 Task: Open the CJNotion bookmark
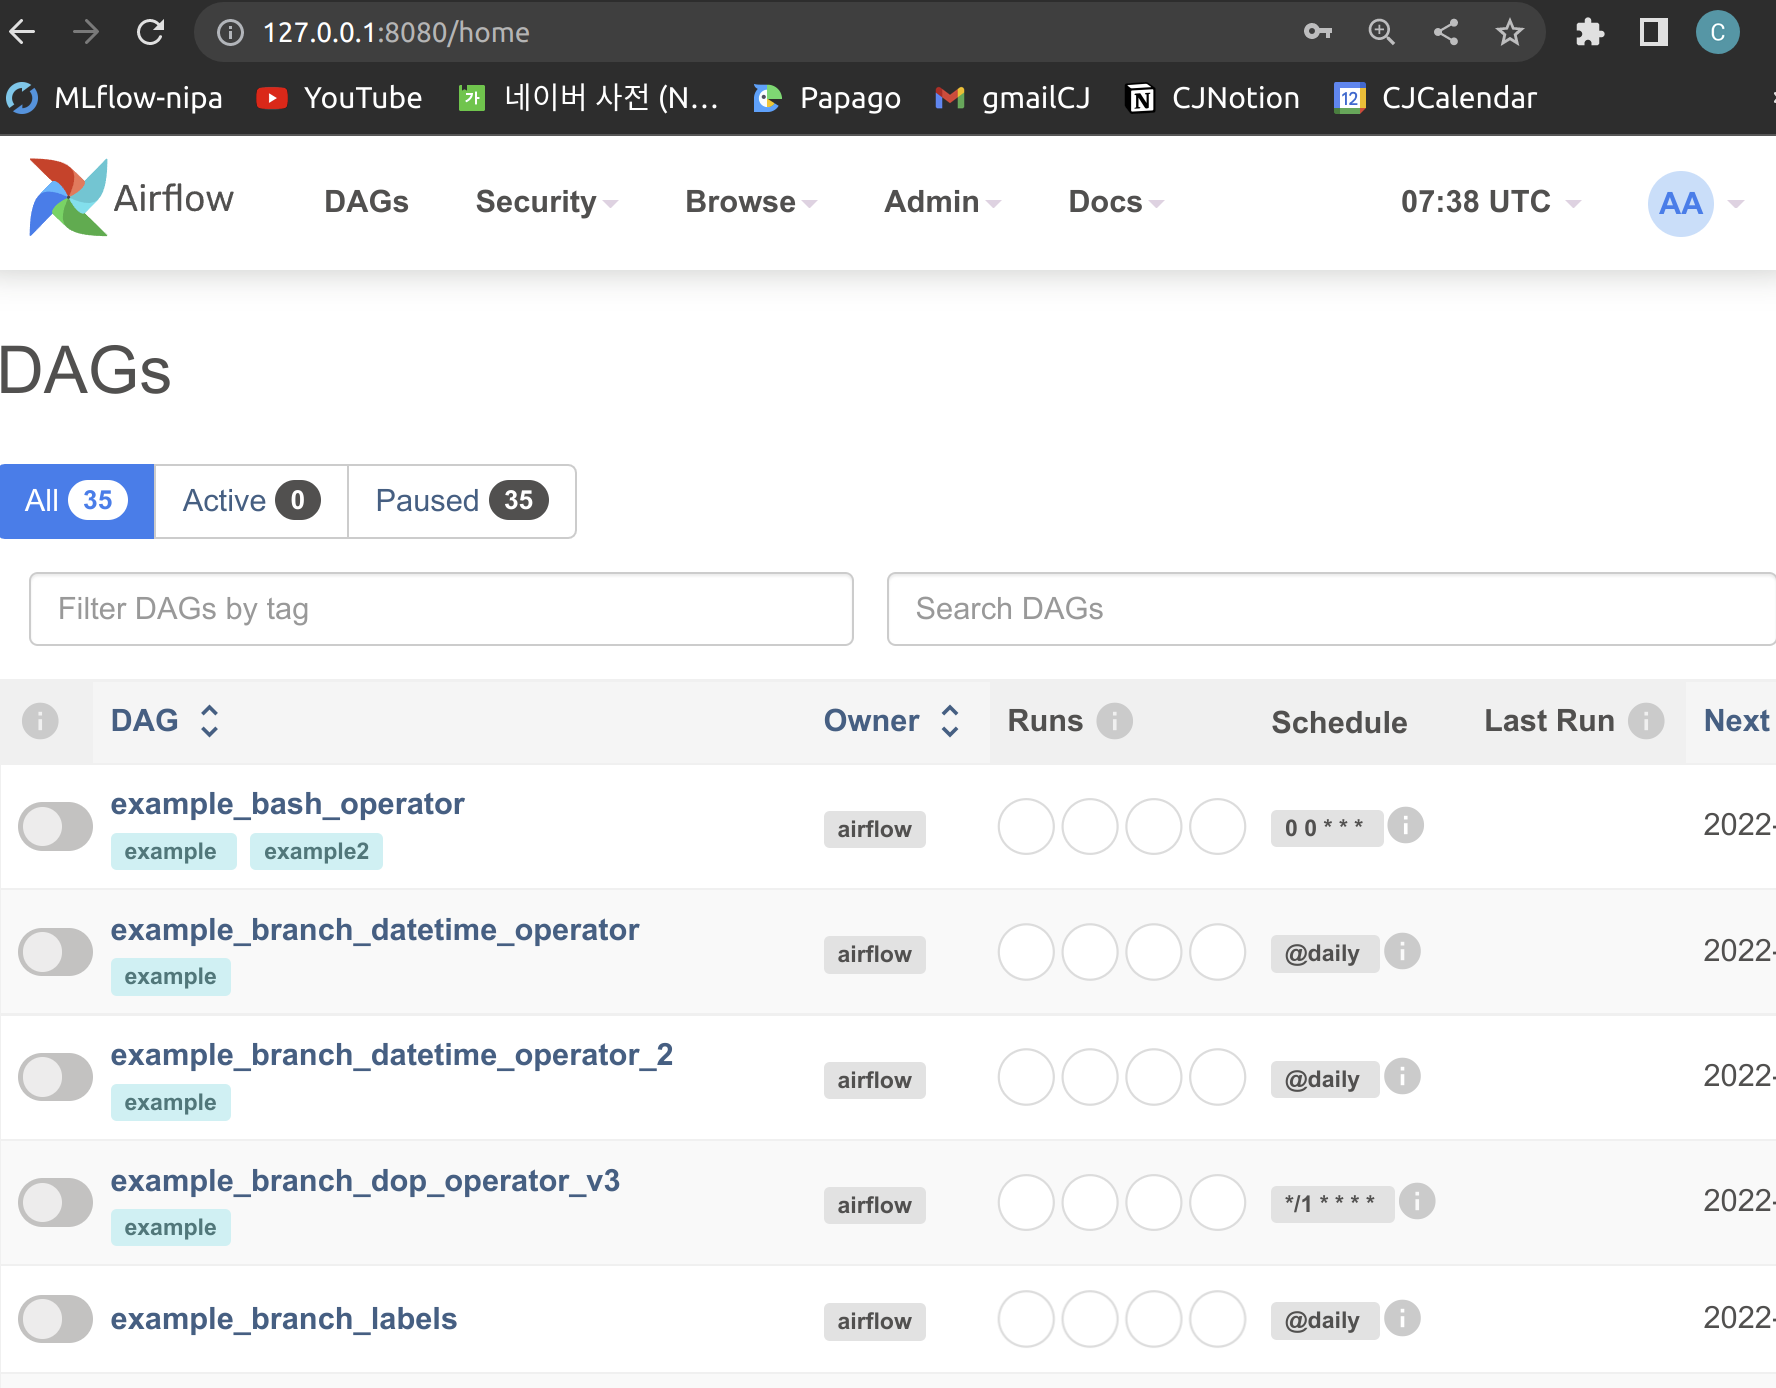(1213, 98)
